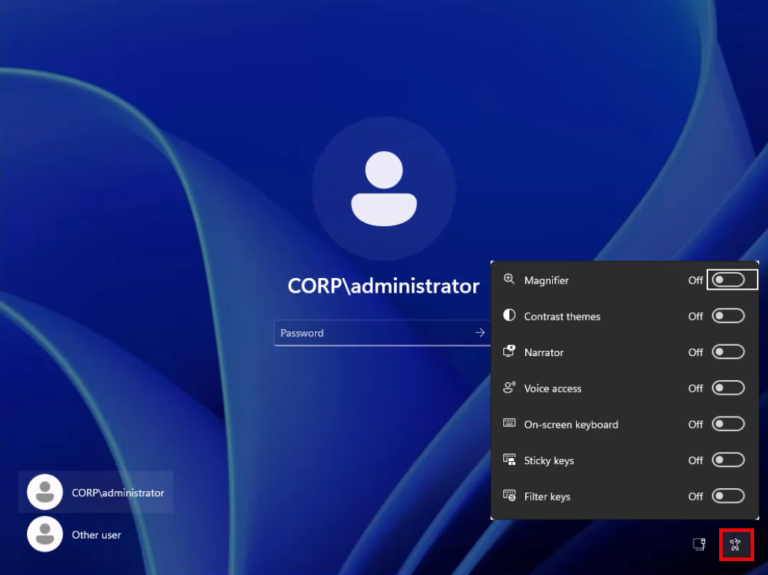Enable the On-screen keyboard switch
Screen dimensions: 768x575
728,424
